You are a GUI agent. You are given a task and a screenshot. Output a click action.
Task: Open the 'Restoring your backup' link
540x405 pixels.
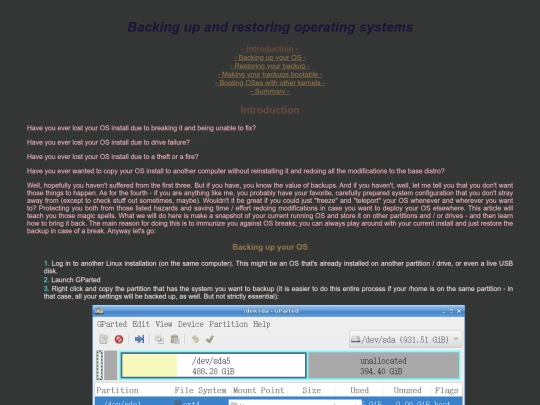[270, 66]
